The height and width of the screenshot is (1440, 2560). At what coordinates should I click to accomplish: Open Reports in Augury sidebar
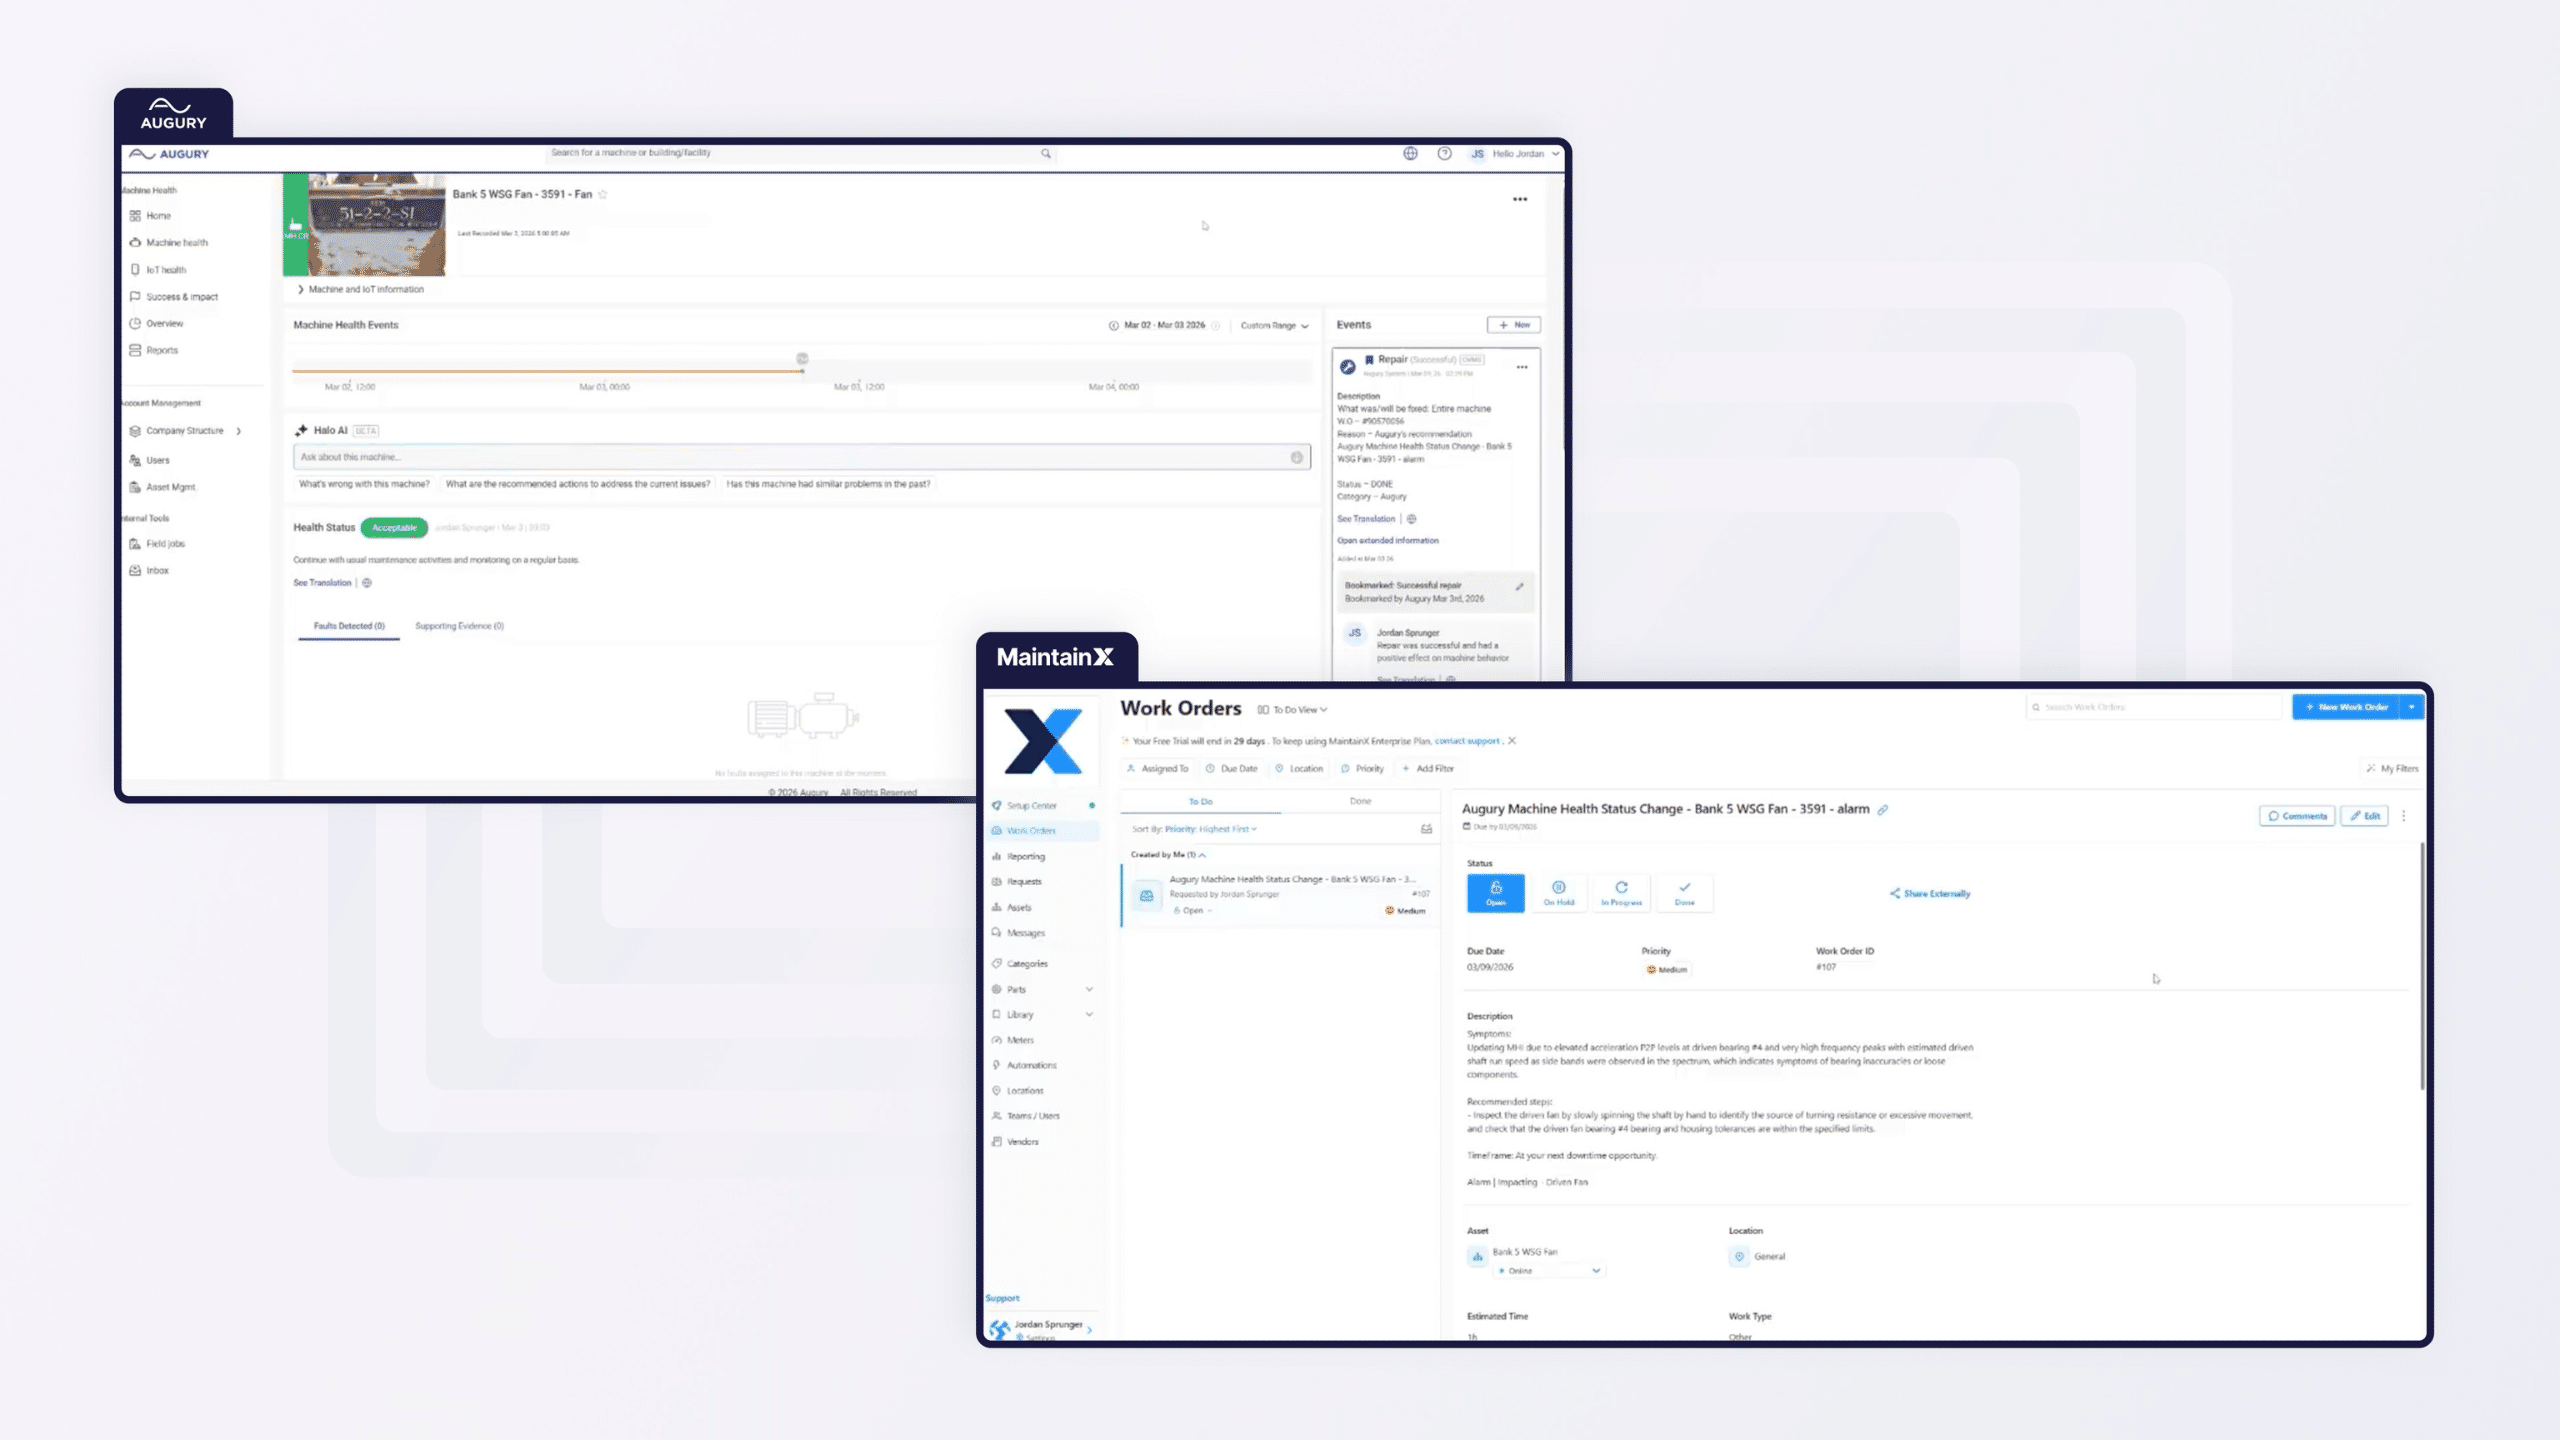pyautogui.click(x=153, y=351)
